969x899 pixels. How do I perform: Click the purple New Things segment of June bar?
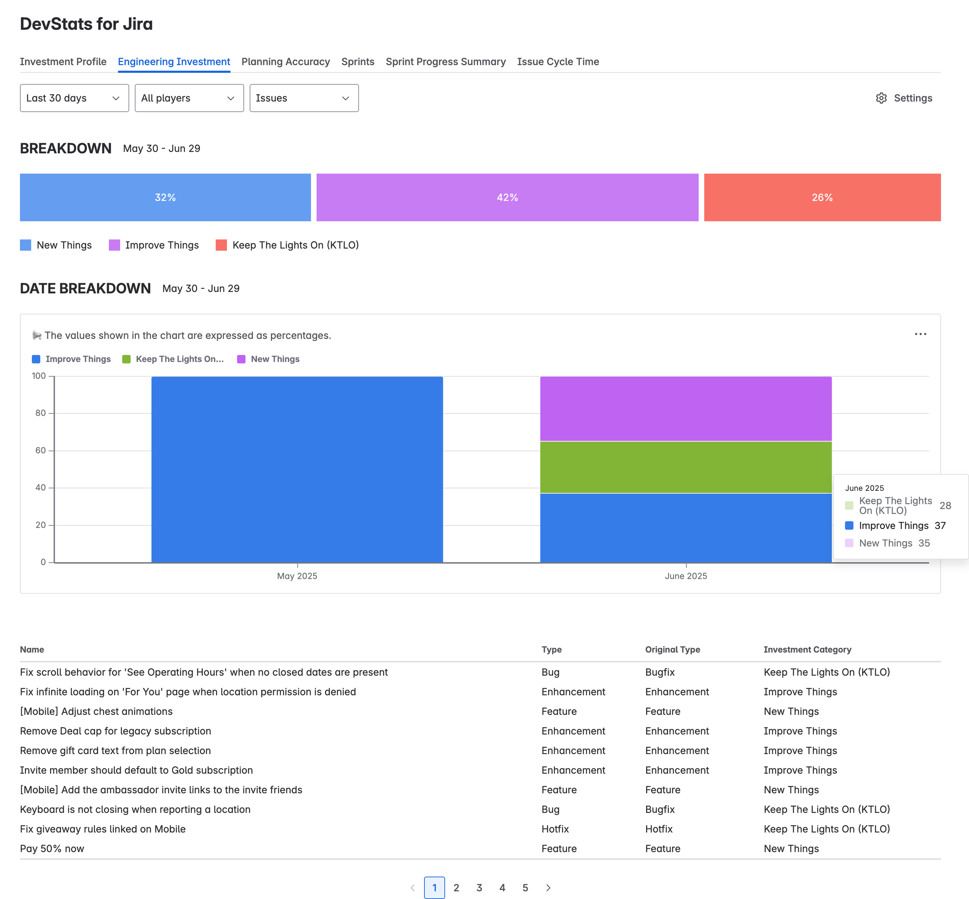(686, 408)
